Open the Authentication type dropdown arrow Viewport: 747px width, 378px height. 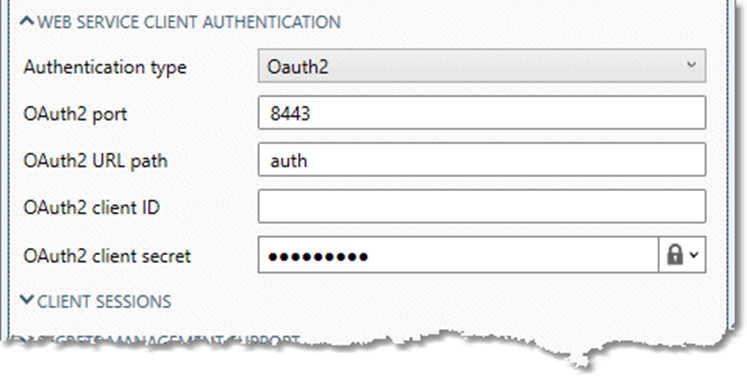[x=692, y=65]
